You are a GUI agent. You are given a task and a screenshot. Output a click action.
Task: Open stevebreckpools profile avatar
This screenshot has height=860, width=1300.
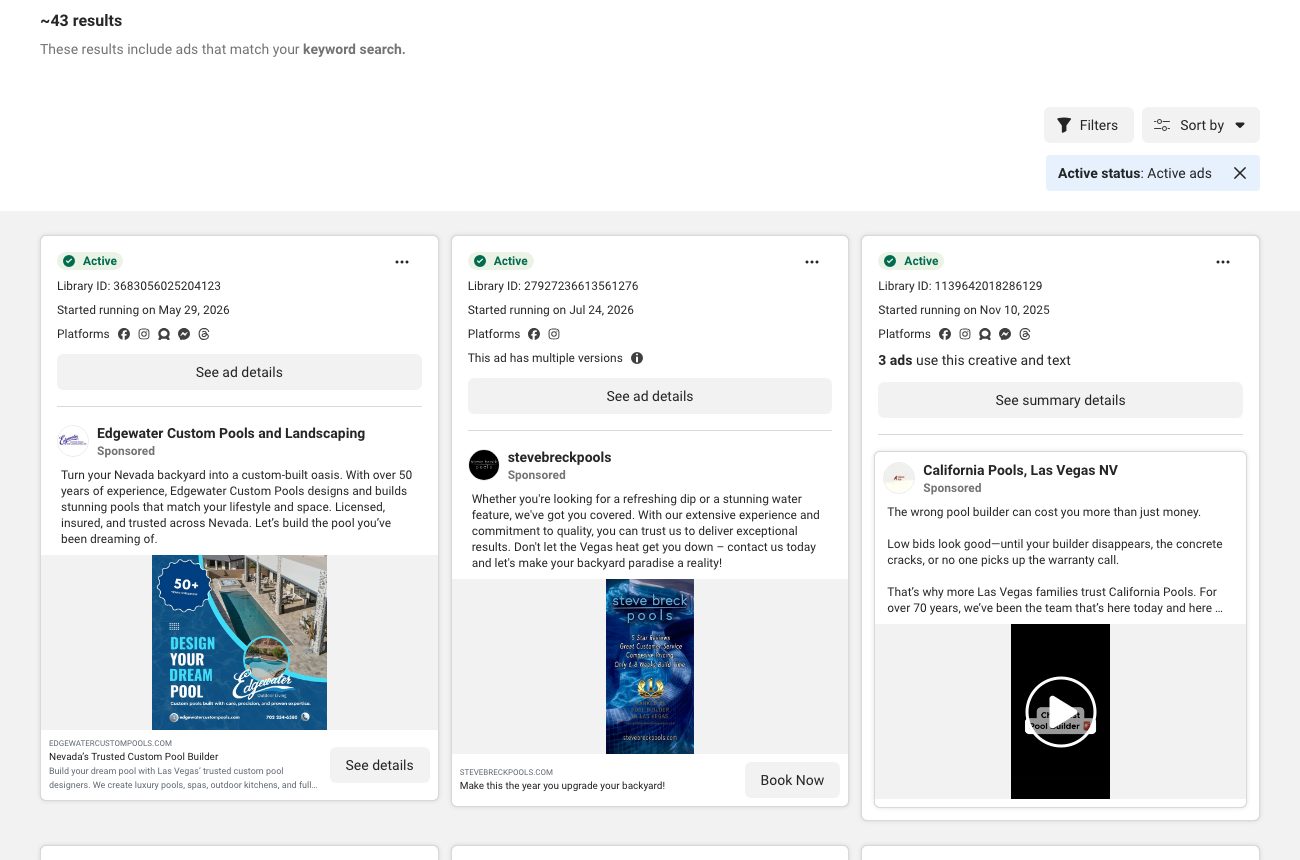[x=484, y=465]
